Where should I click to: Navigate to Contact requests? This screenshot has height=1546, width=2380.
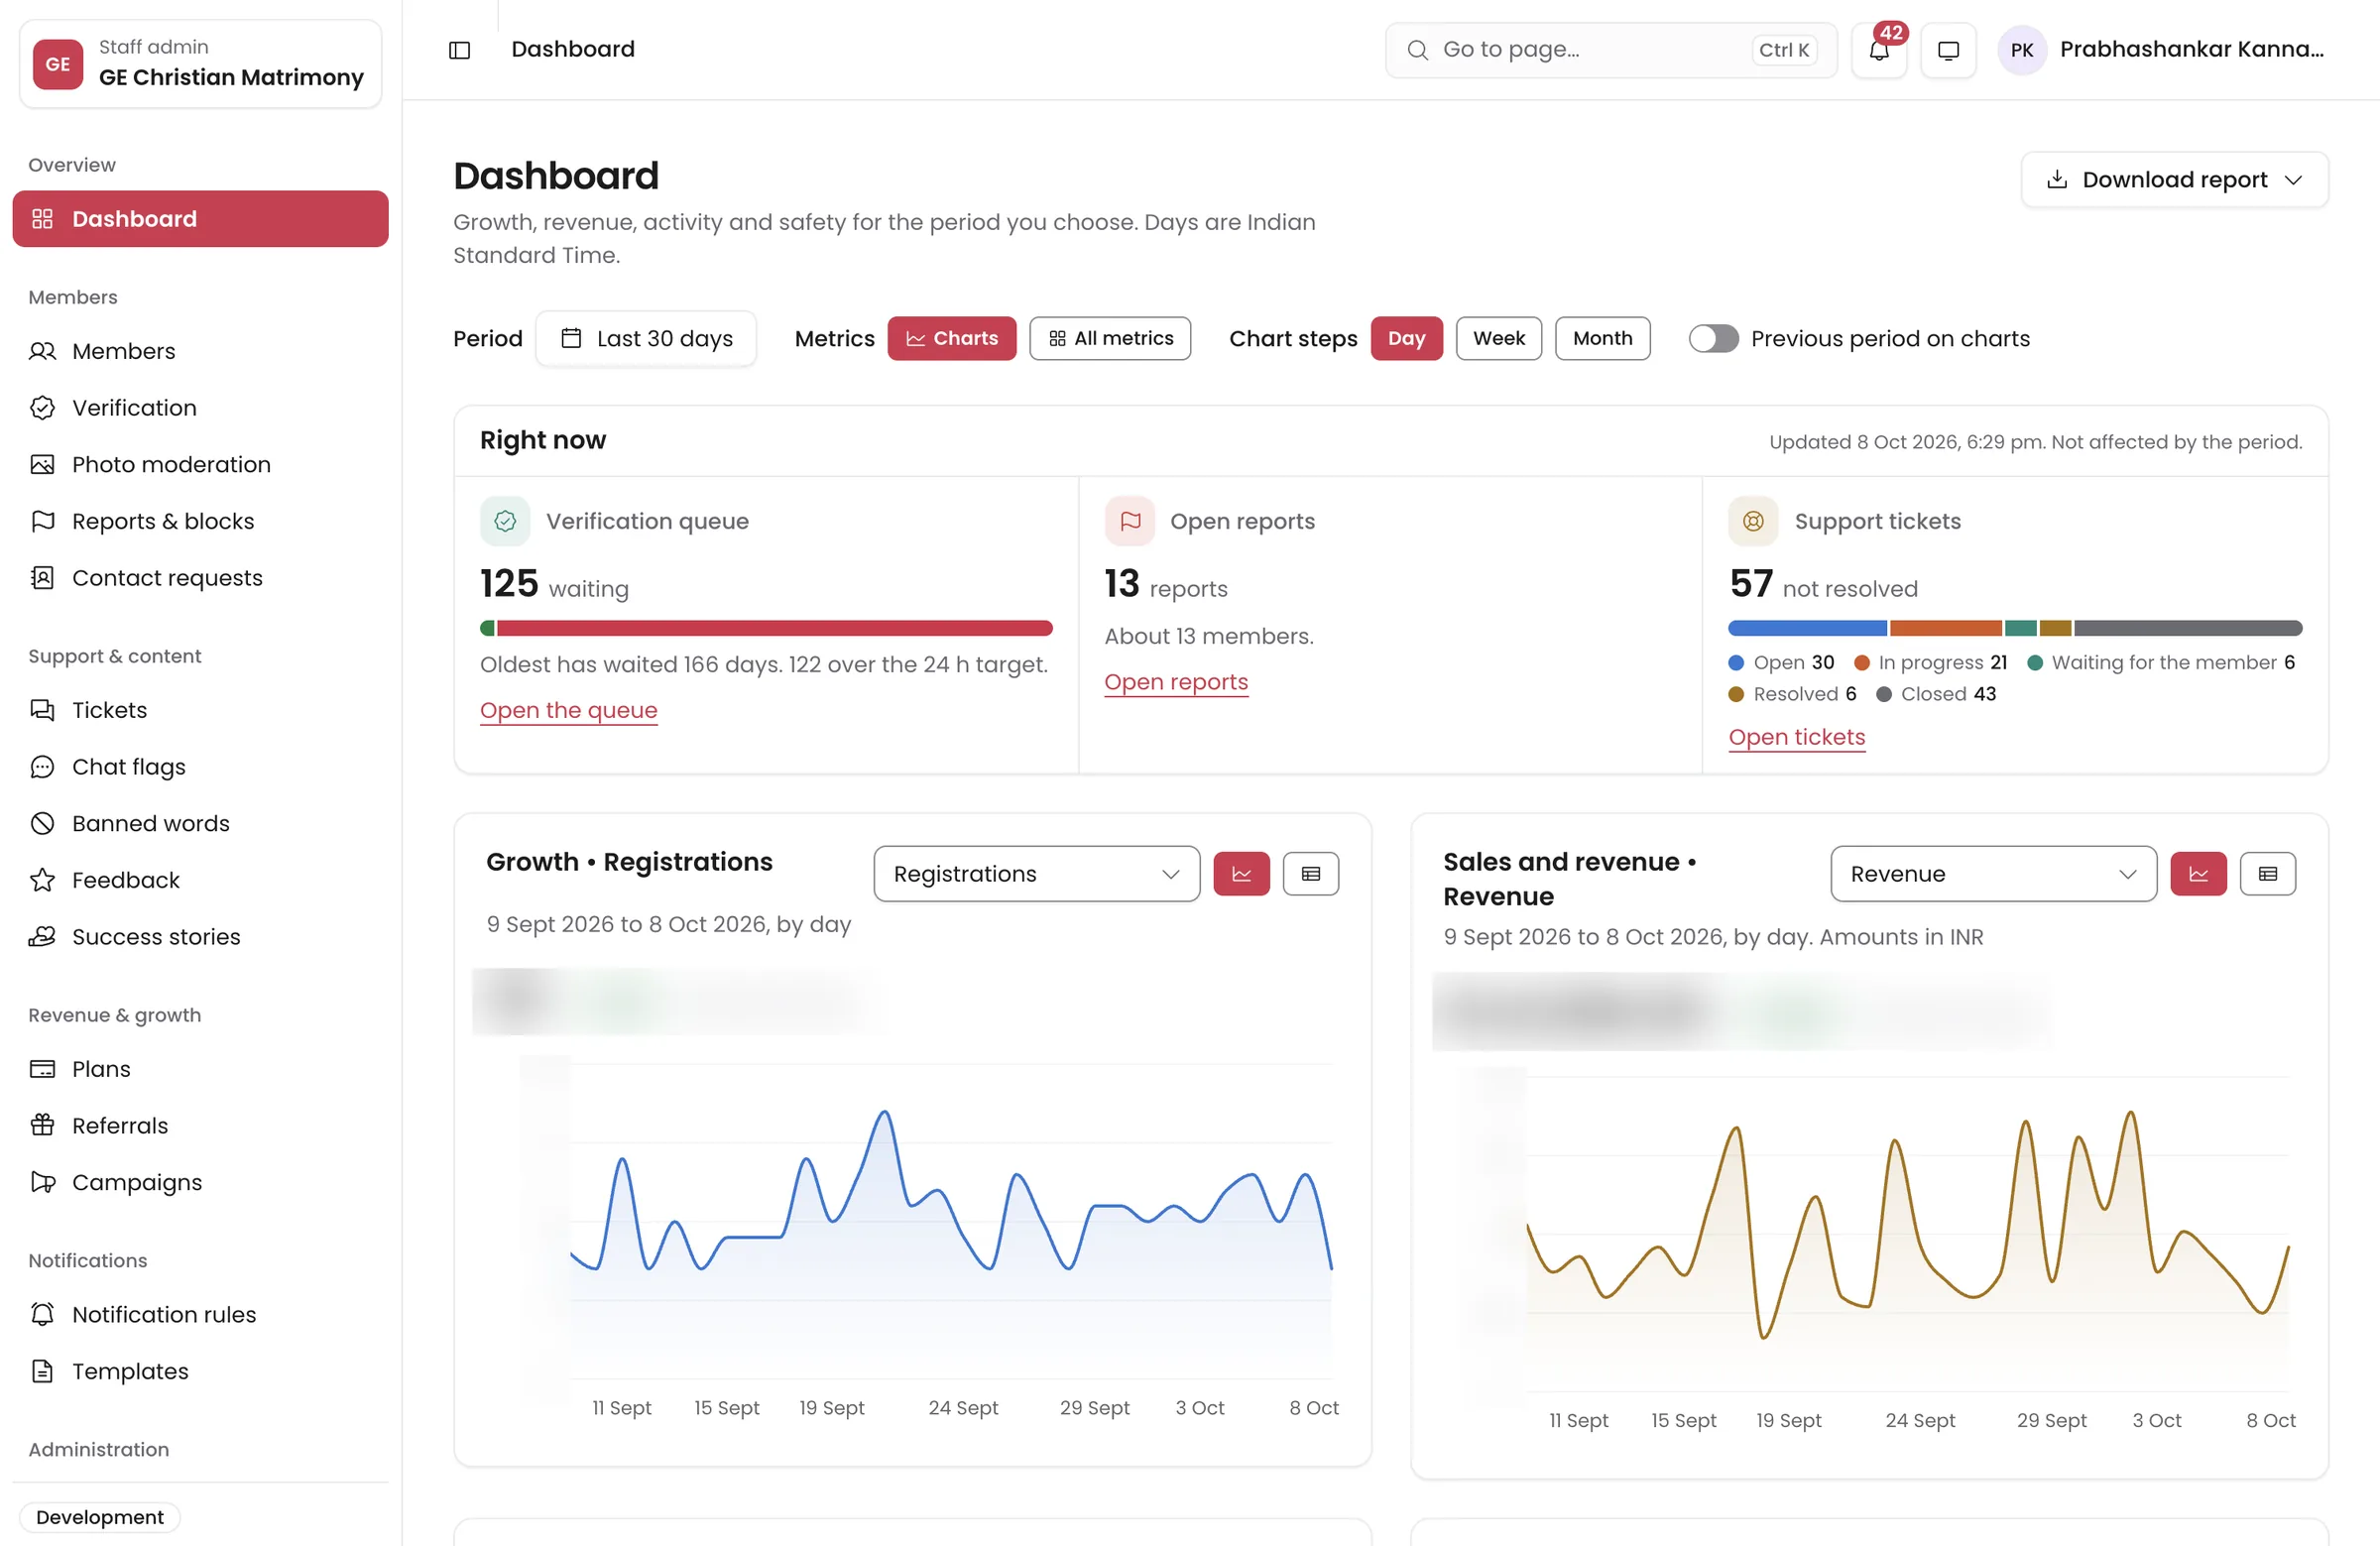click(200, 578)
